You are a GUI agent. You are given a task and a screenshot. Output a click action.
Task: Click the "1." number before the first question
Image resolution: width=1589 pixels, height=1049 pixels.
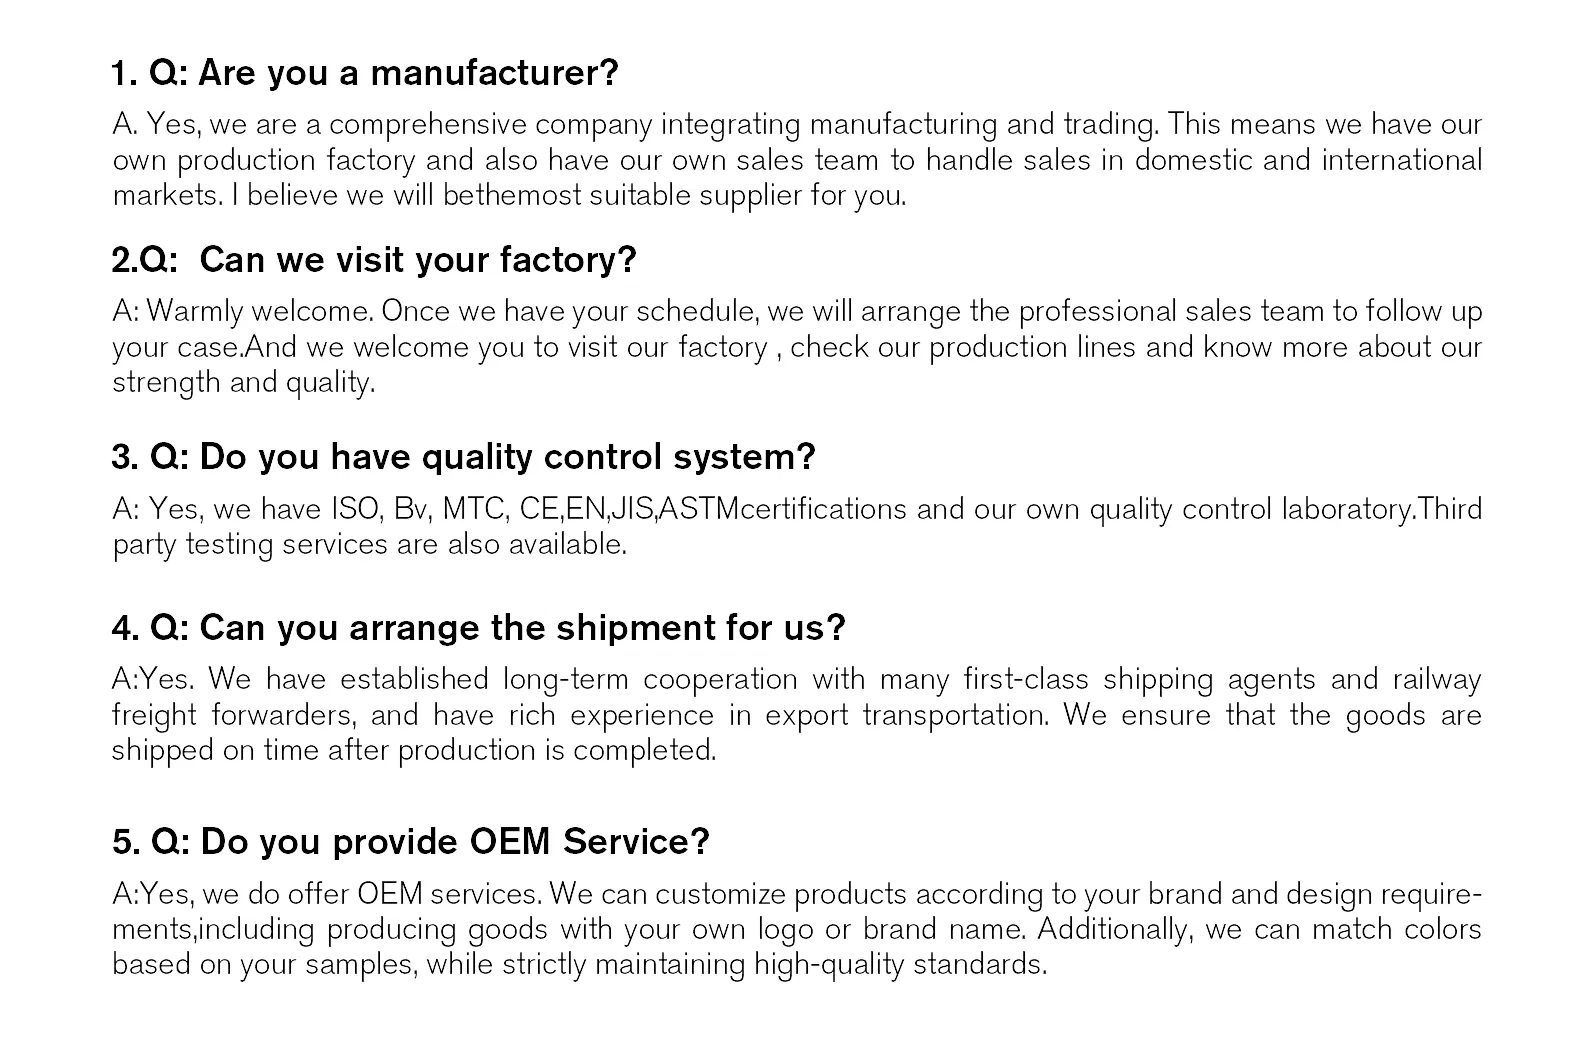pos(122,73)
